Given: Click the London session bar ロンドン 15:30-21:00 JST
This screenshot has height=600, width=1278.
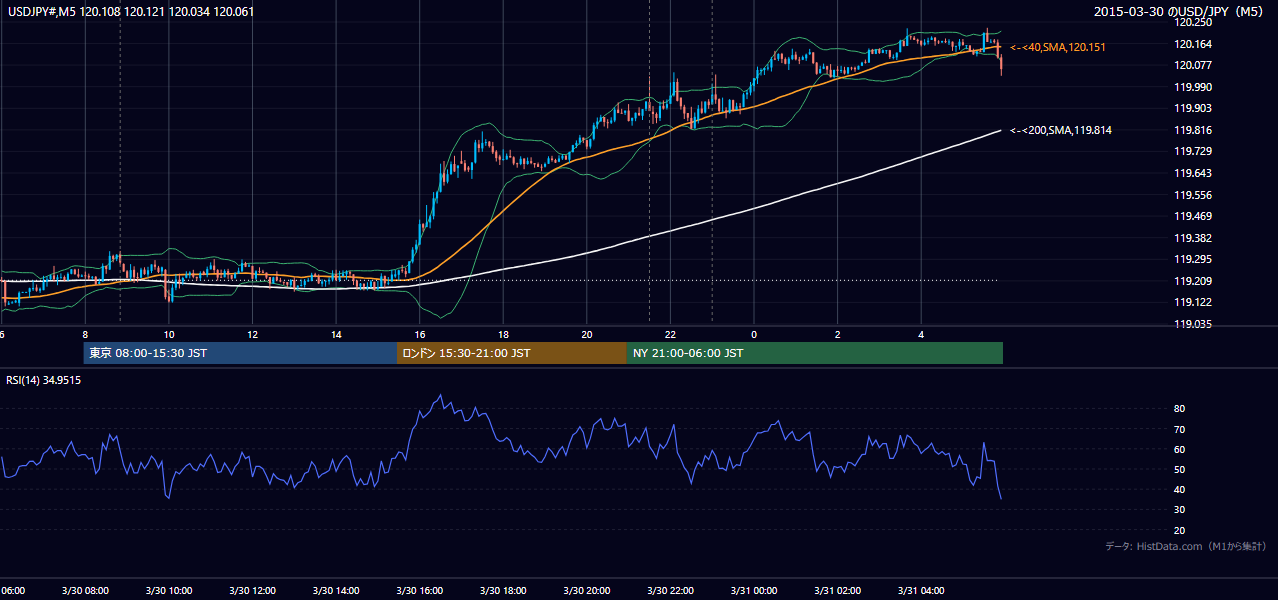Looking at the screenshot, I should tap(512, 353).
